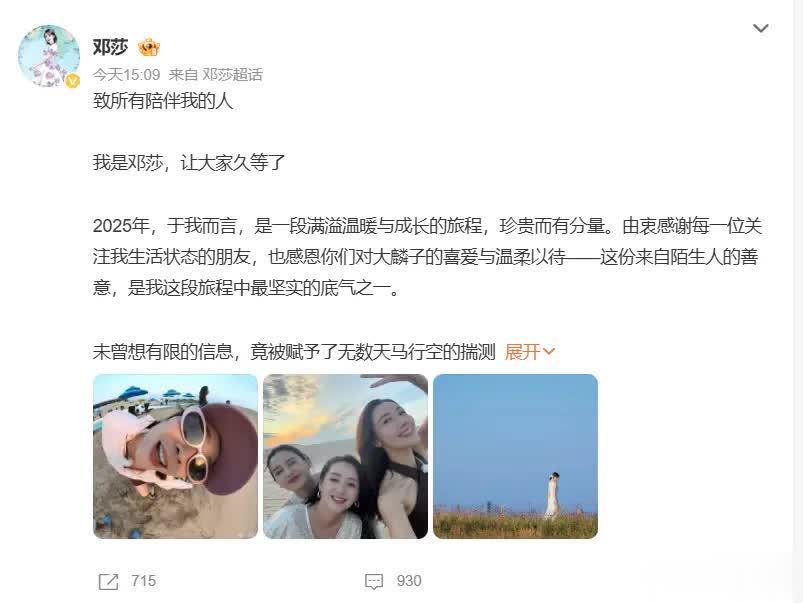The width and height of the screenshot is (803, 603).
Task: Click the gold crown membership badge
Action: 149,48
